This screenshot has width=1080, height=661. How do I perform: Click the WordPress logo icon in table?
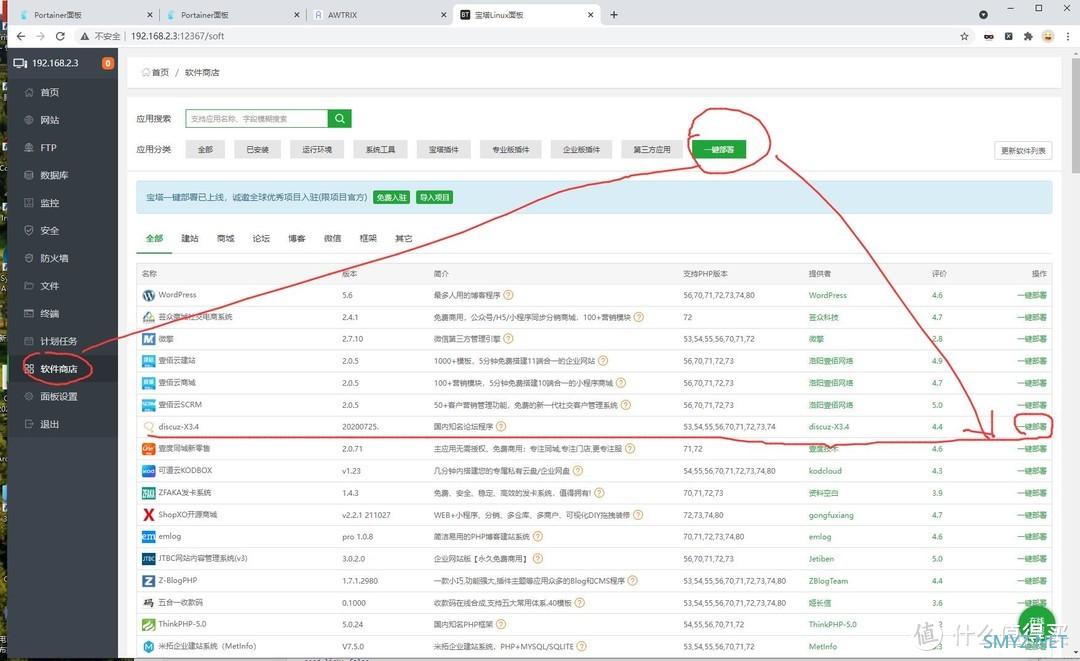tap(148, 295)
